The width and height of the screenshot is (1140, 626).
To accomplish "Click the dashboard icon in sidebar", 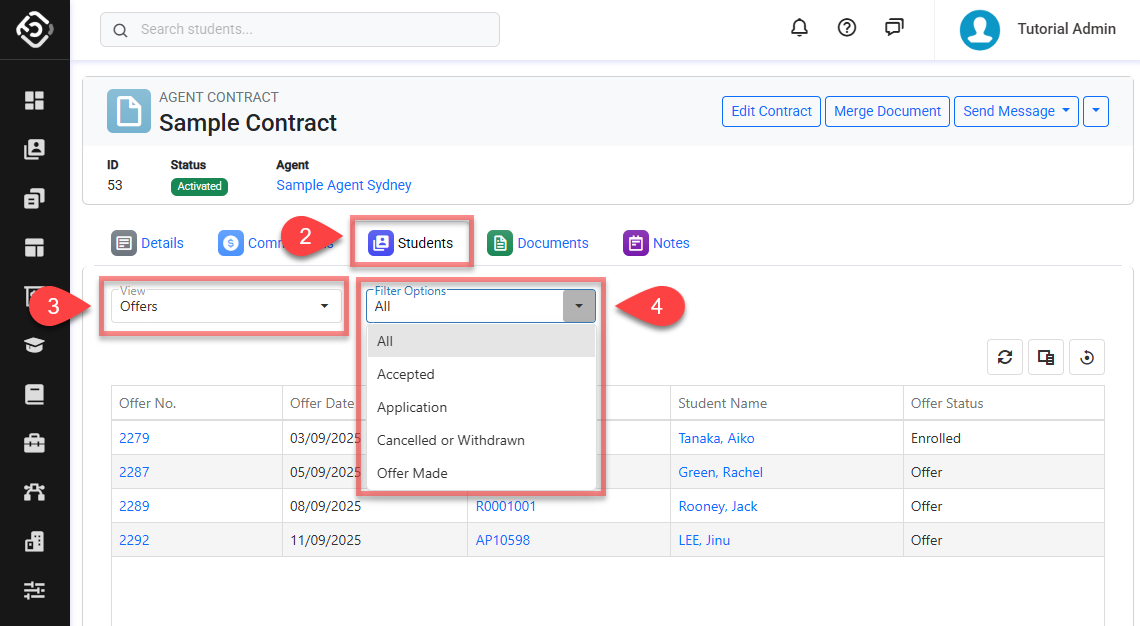I will pyautogui.click(x=35, y=100).
